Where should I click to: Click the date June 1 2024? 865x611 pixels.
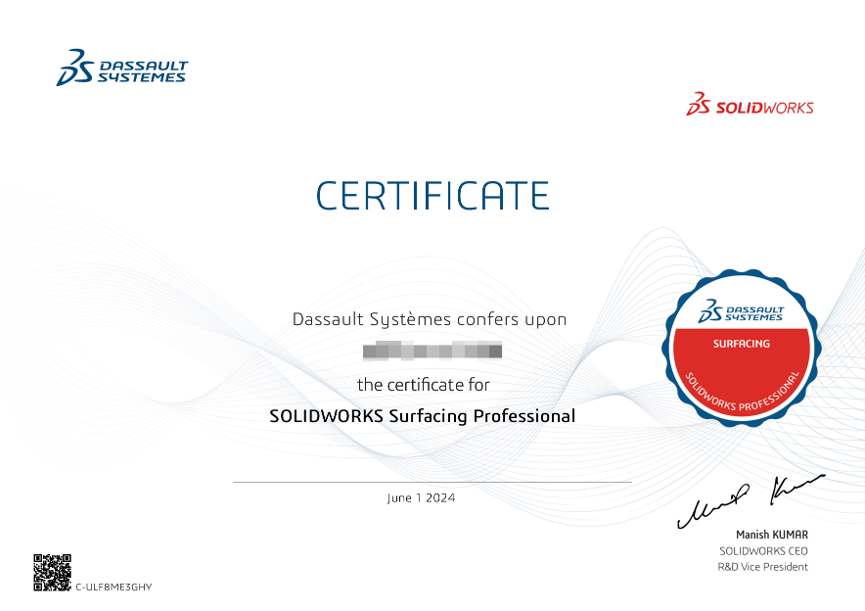tap(421, 498)
